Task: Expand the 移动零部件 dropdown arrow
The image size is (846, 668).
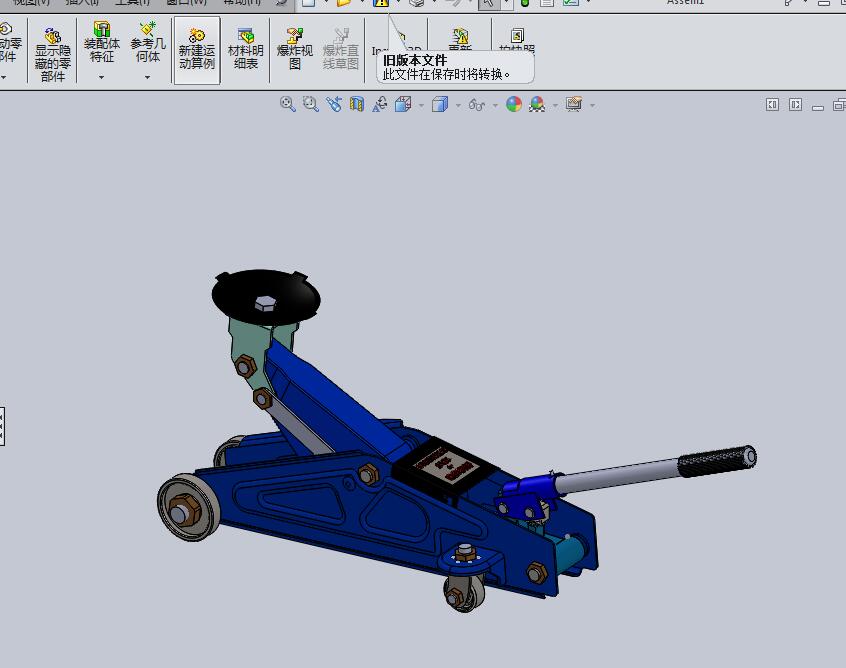Action: 3,77
